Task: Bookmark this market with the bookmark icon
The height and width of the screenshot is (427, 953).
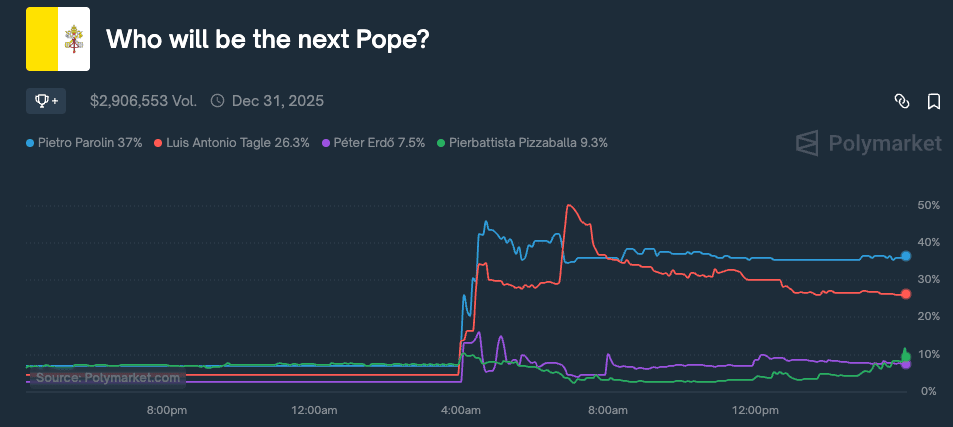Action: coord(933,101)
